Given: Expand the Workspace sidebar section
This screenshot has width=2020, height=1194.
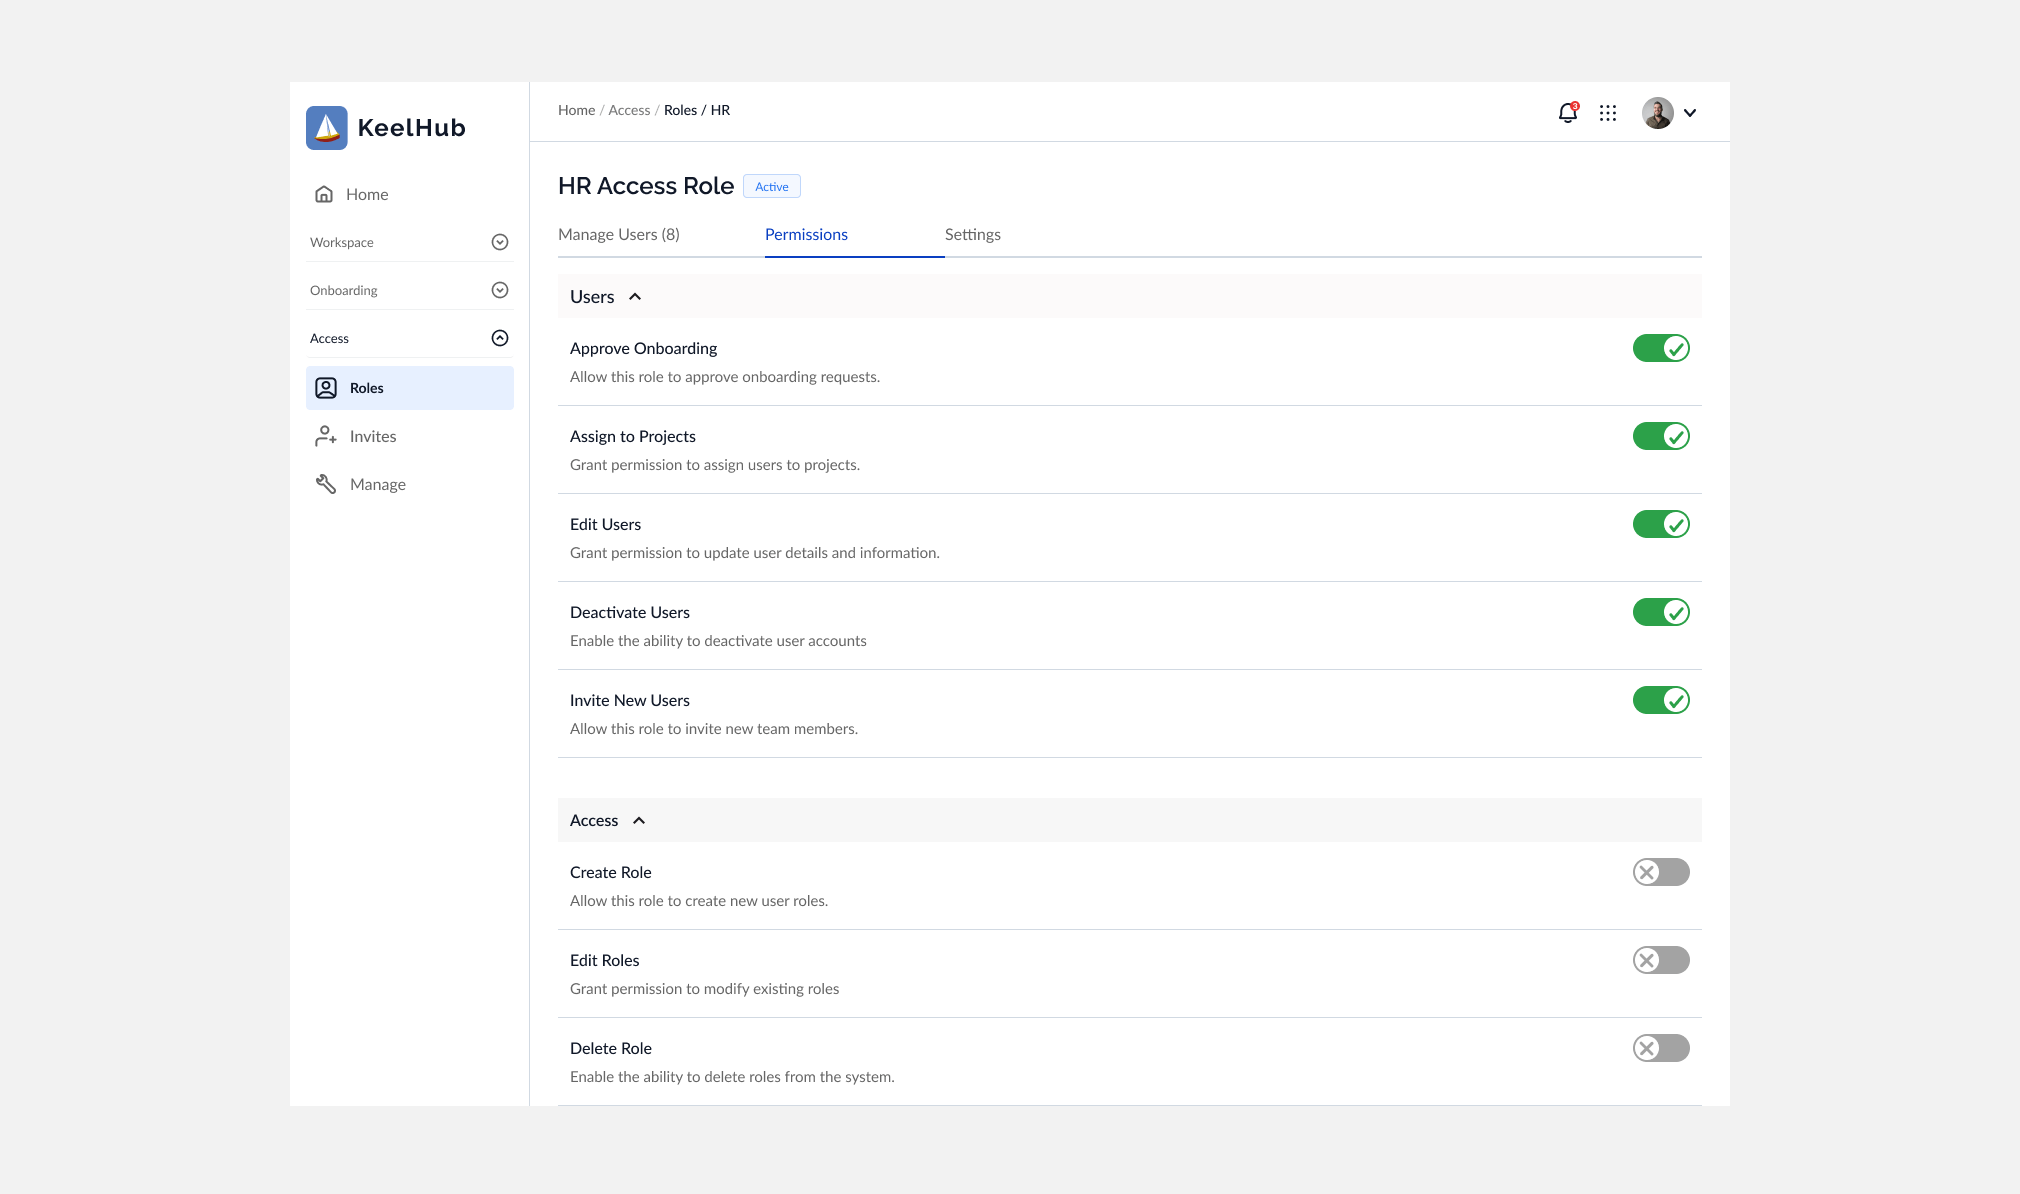Looking at the screenshot, I should (500, 242).
